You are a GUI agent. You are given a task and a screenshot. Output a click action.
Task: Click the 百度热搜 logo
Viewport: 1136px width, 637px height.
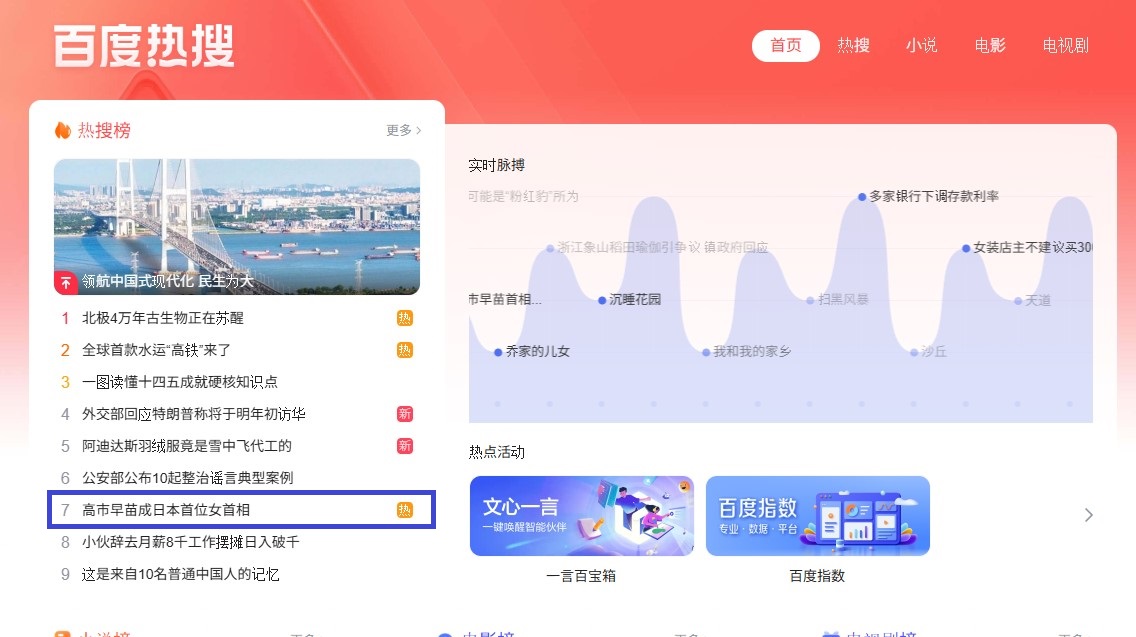[144, 46]
